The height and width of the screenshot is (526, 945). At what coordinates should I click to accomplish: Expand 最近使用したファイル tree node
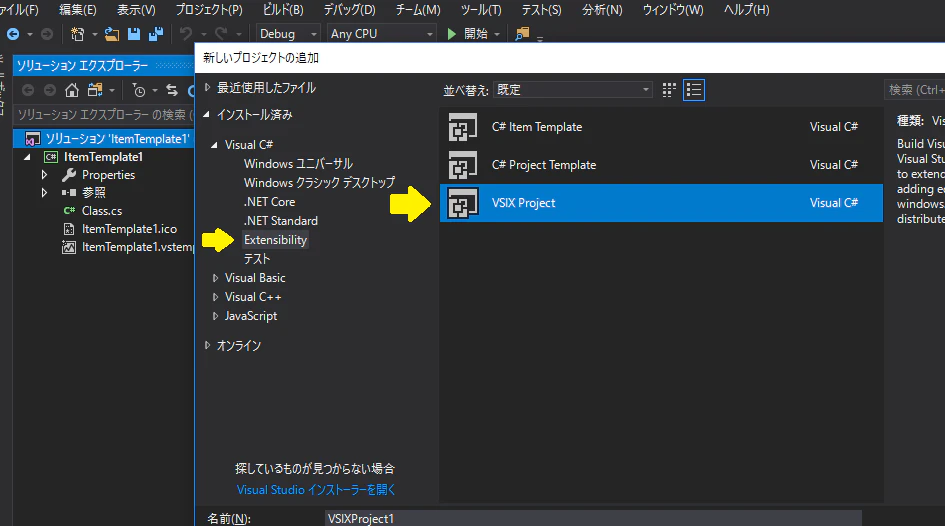pos(207,87)
